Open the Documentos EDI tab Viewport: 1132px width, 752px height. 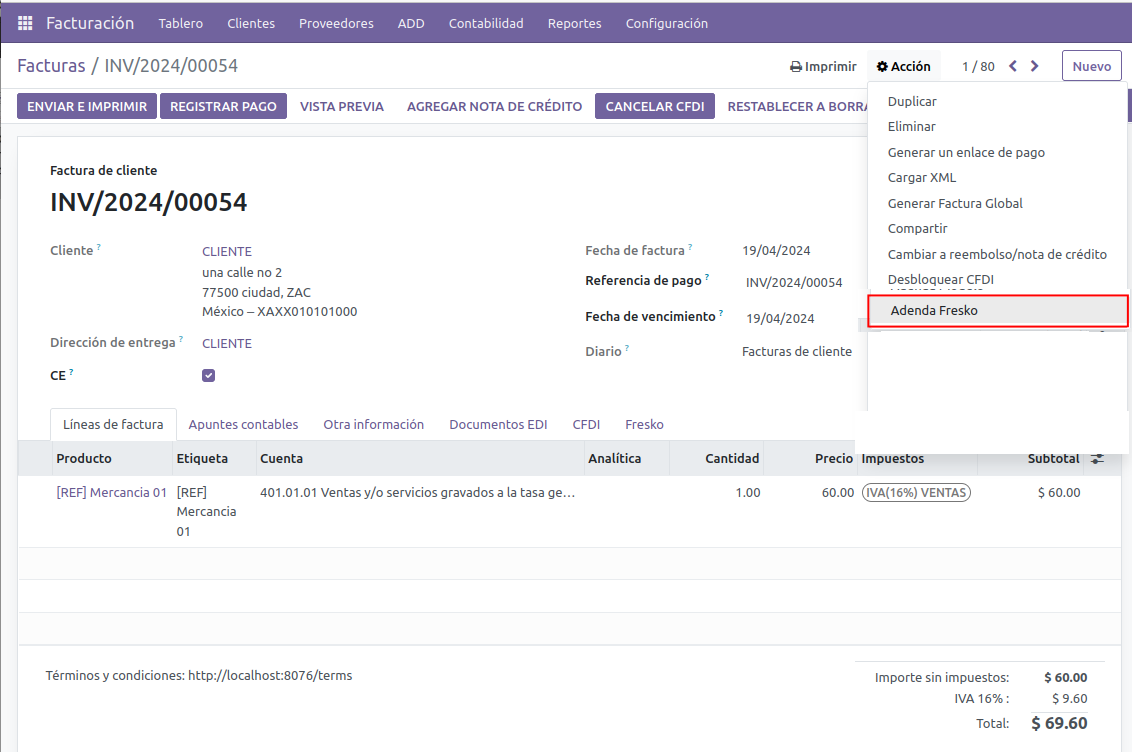click(x=498, y=425)
